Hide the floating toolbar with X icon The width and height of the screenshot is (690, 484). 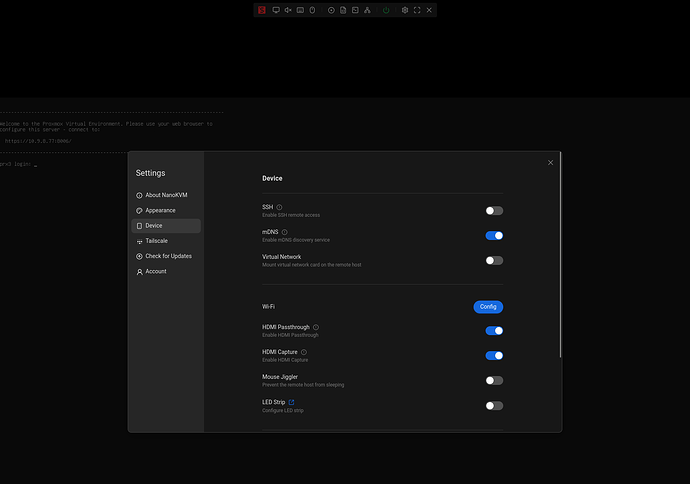coord(429,10)
